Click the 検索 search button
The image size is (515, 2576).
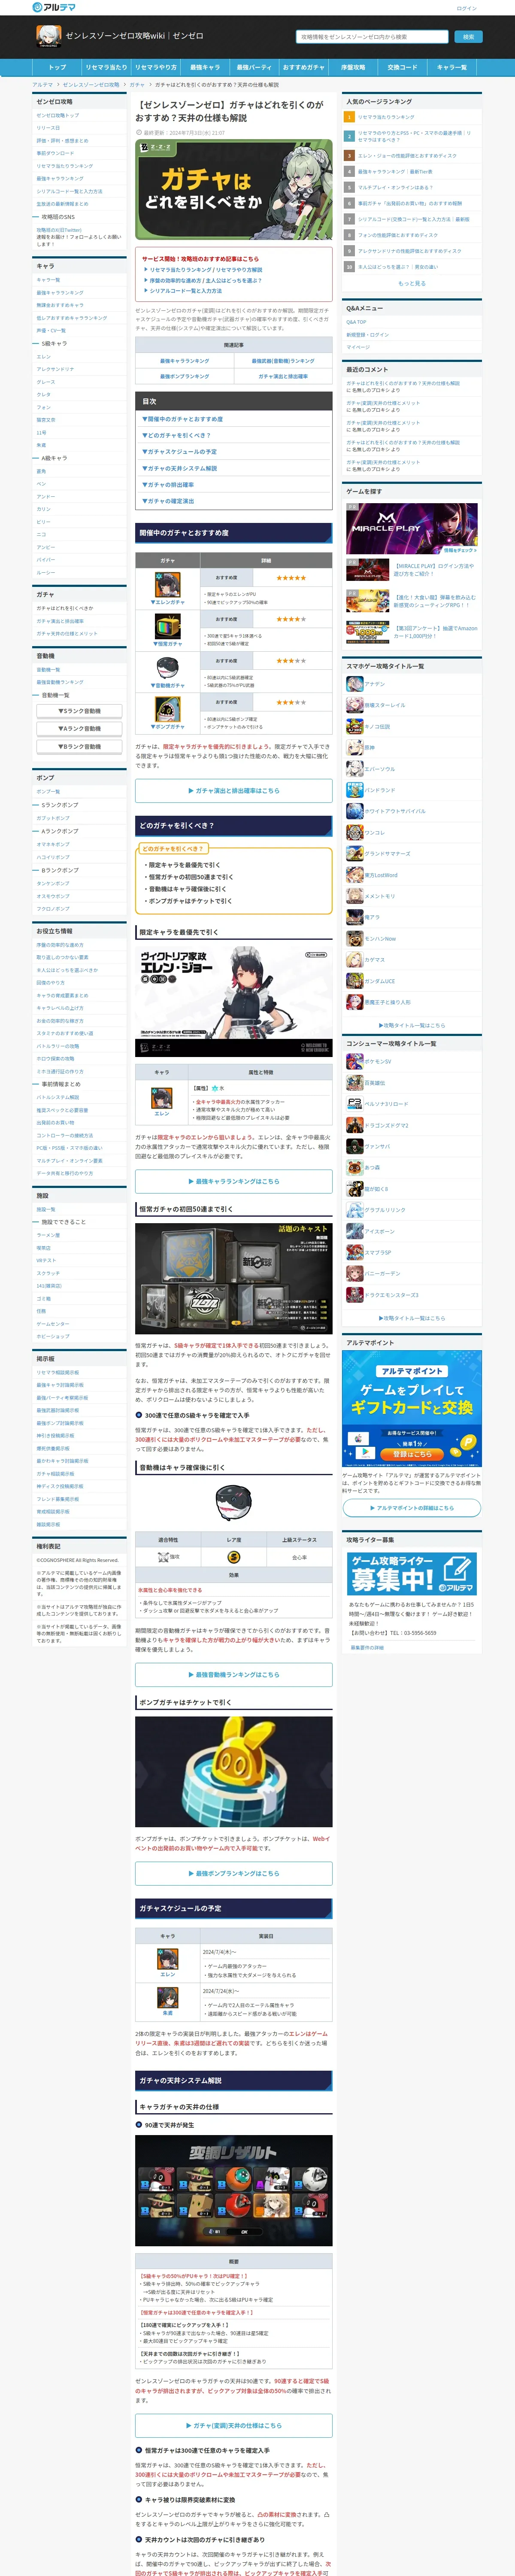pos(468,37)
